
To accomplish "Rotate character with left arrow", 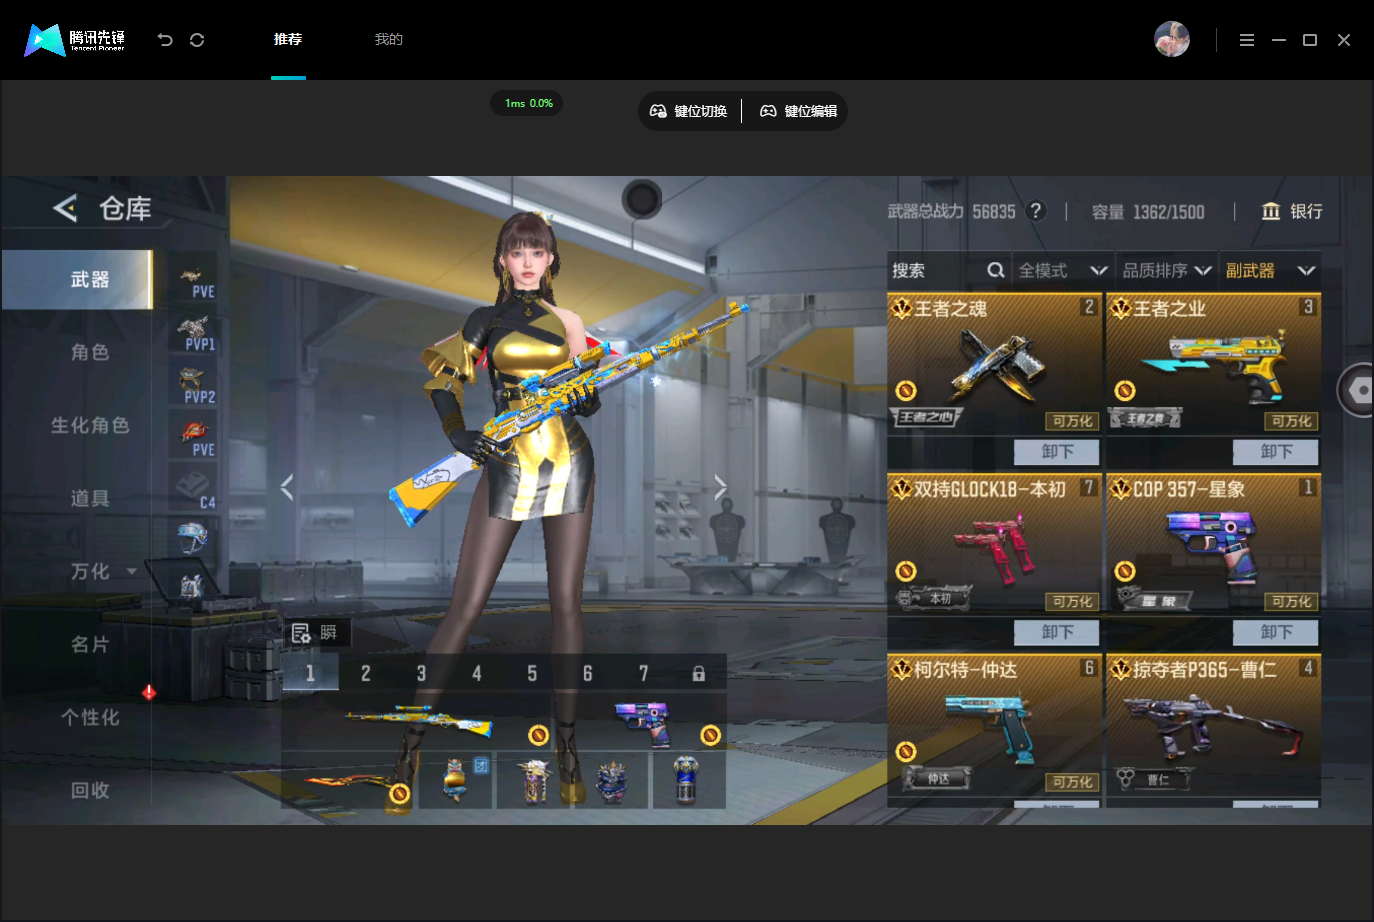I will tap(287, 487).
